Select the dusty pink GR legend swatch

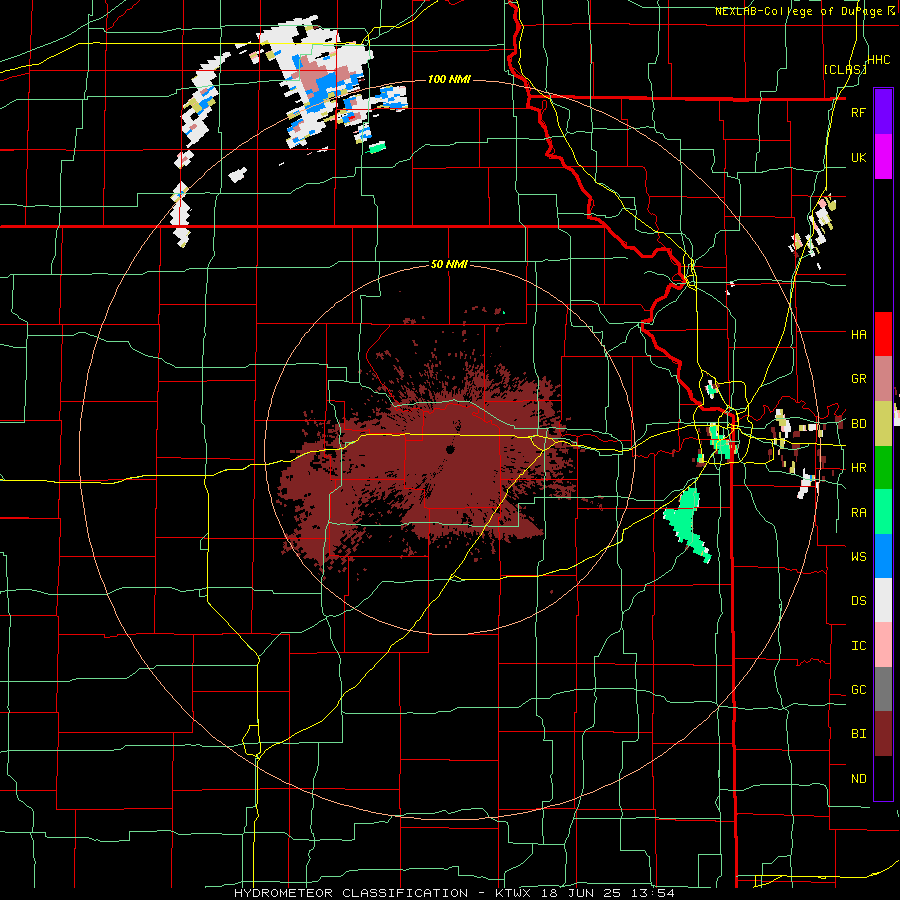(883, 379)
